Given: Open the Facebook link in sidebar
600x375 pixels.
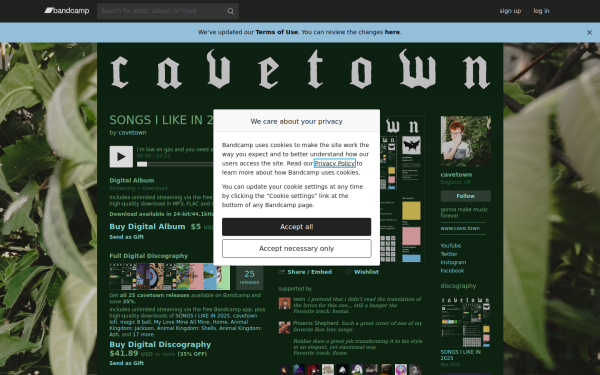Looking at the screenshot, I should click(452, 271).
